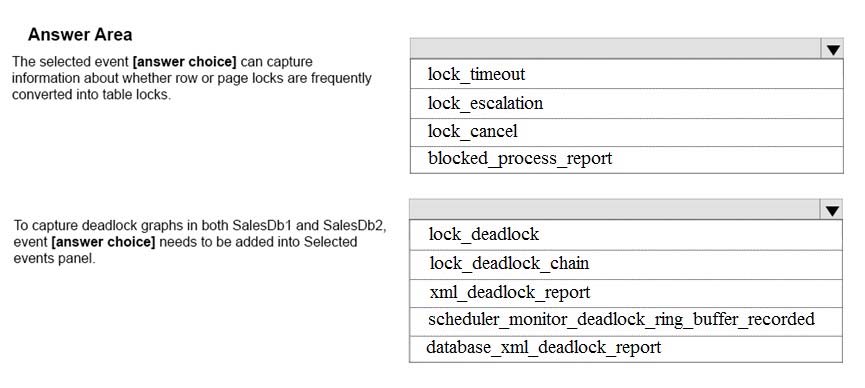Click the Answer Area heading
Image resolution: width=865 pixels, height=388 pixels.
80,35
